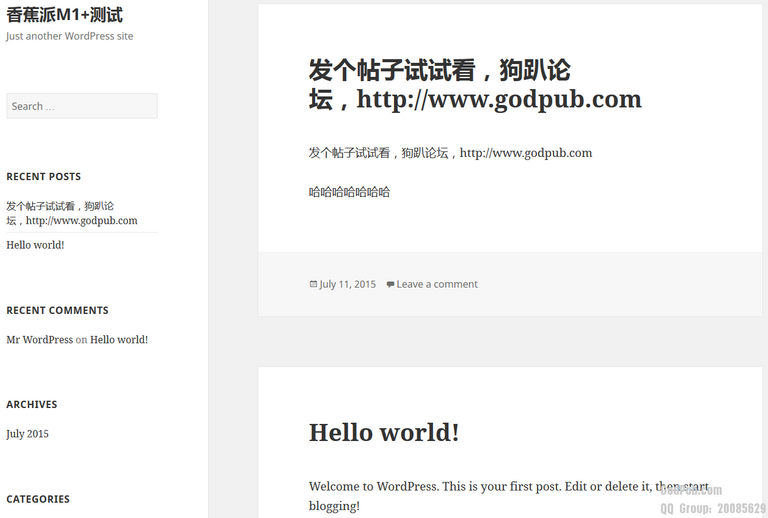Focus the Search input field
Image resolution: width=768 pixels, height=518 pixels.
82,106
